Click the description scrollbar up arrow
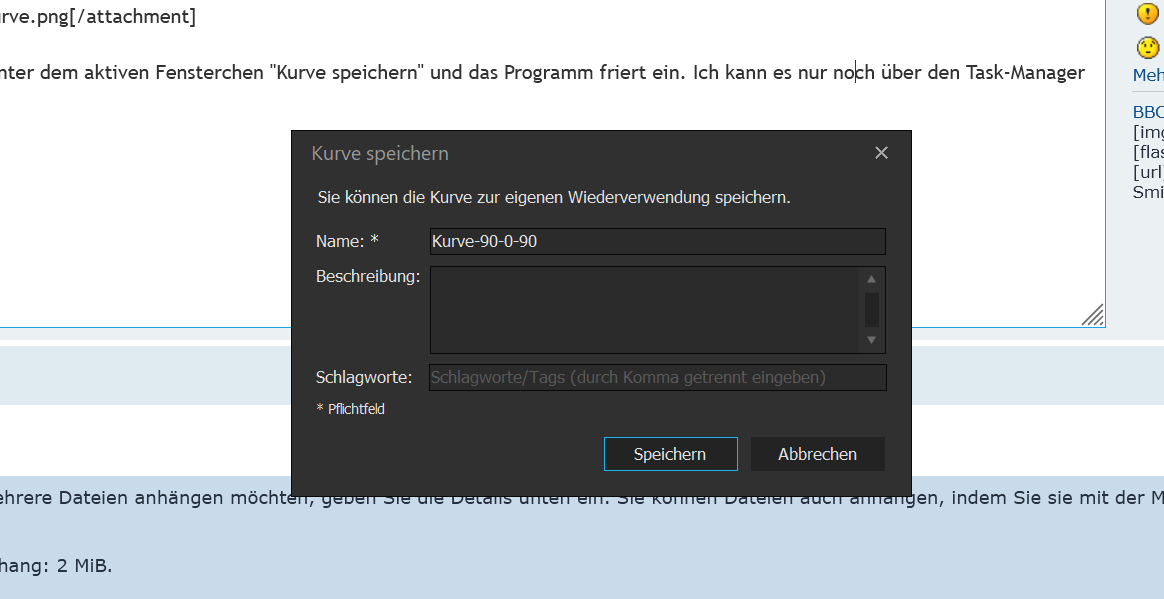Image resolution: width=1164 pixels, height=599 pixels. coord(871,279)
